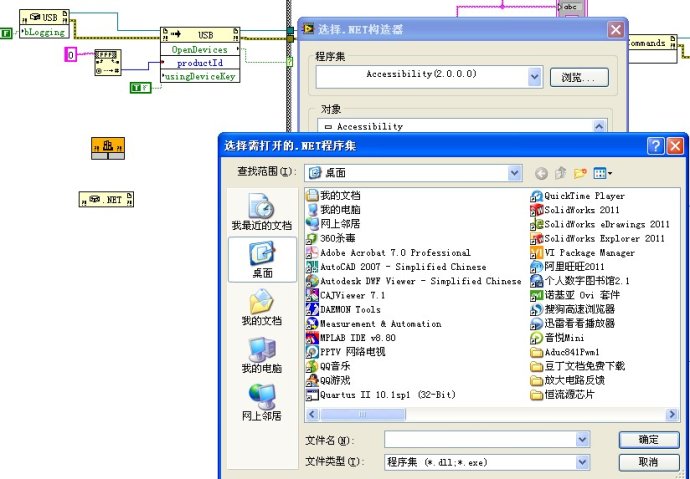Open the View menu icon
The height and width of the screenshot is (479, 690).
click(602, 173)
